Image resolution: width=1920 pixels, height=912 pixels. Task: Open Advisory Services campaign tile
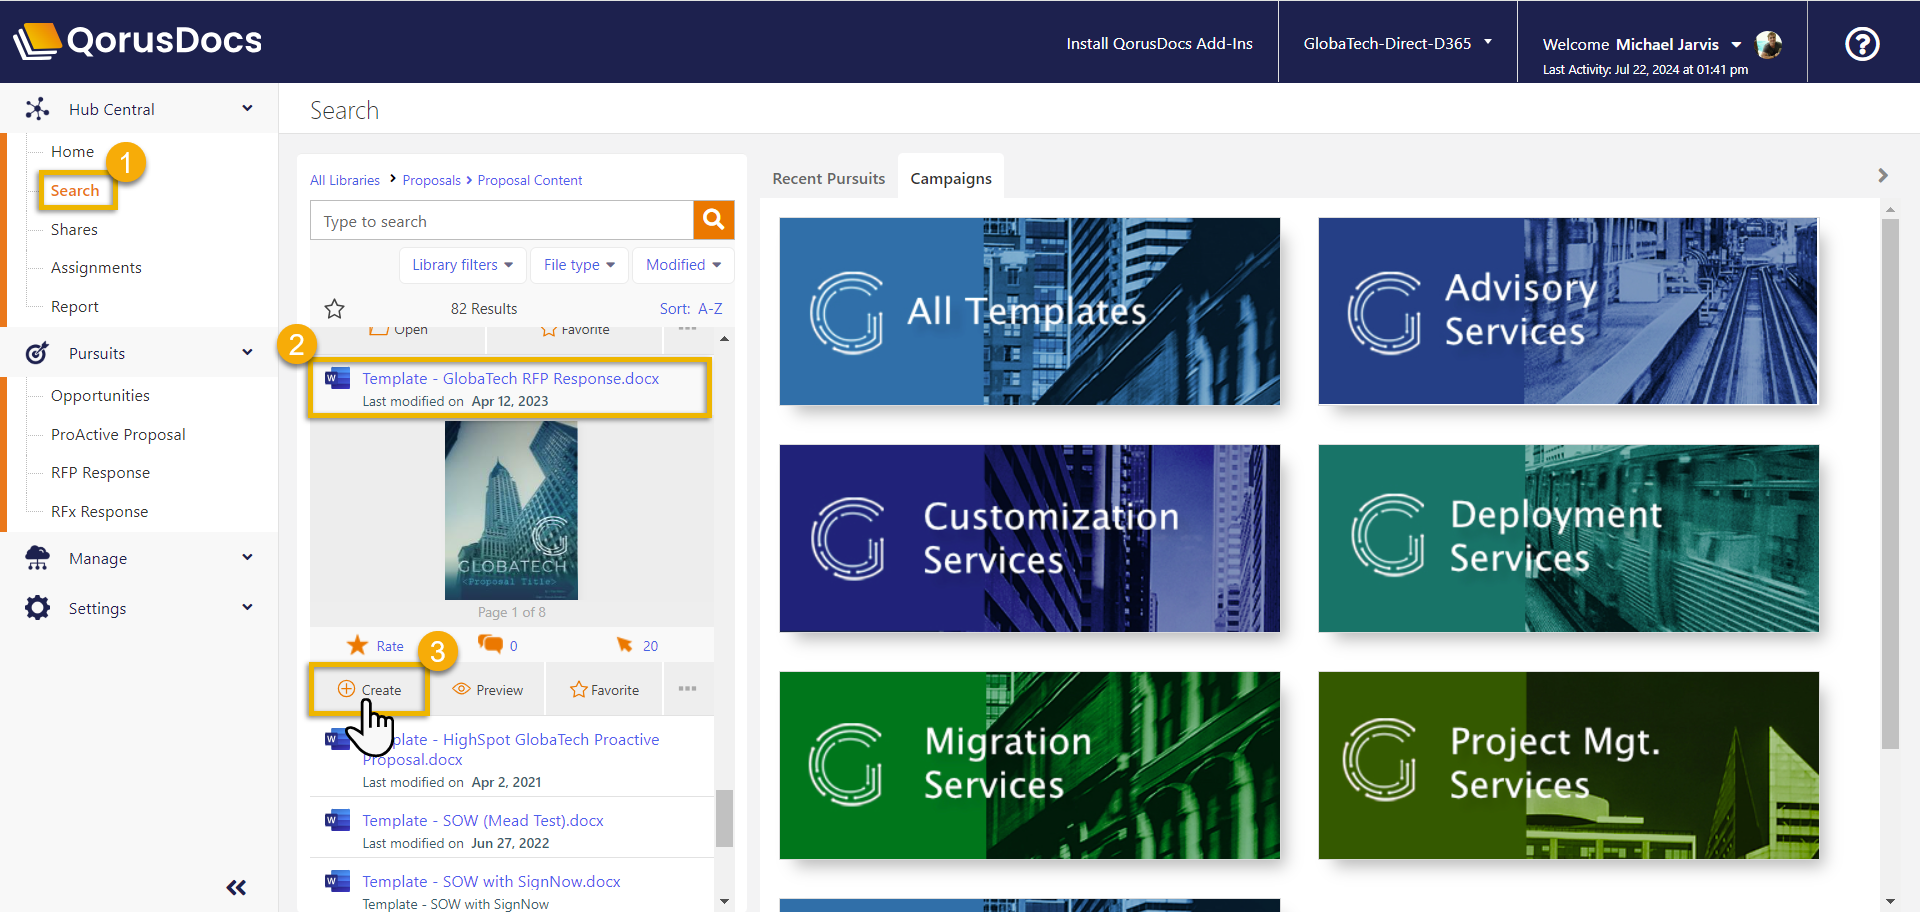(x=1568, y=311)
